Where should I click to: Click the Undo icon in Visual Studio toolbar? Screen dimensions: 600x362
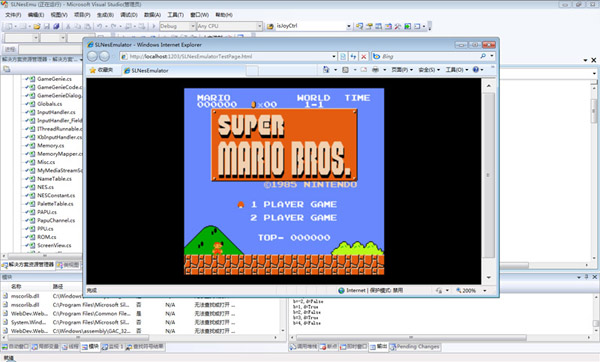99,26
